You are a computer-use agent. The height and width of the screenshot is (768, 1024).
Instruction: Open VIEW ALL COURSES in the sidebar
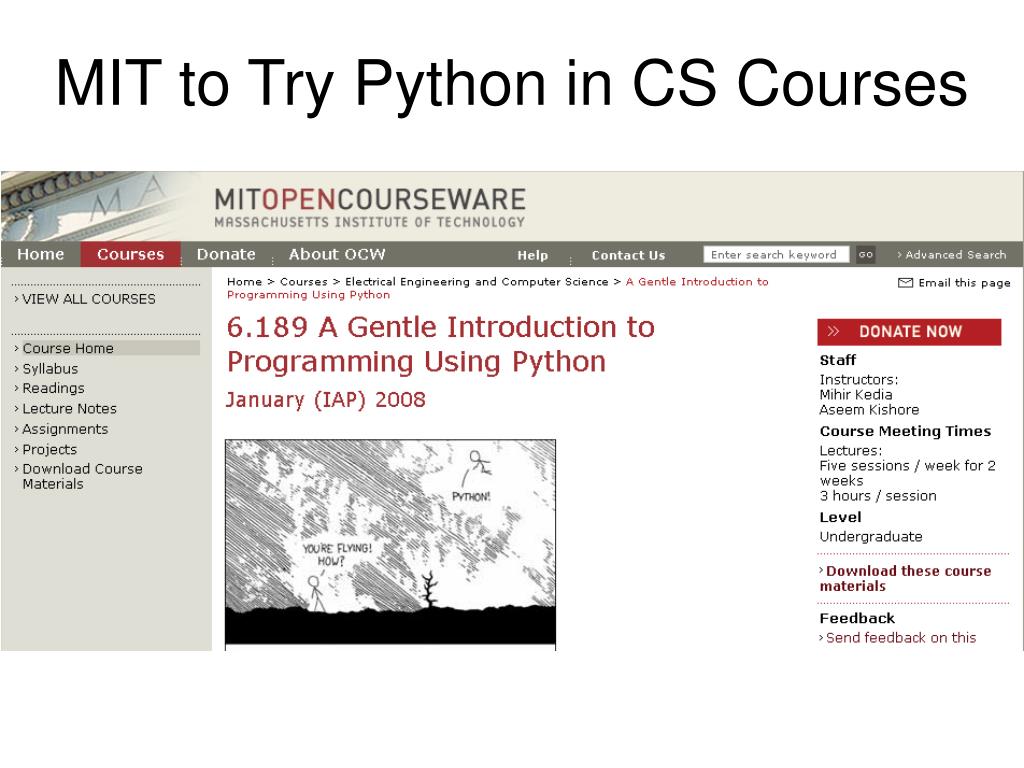pyautogui.click(x=89, y=299)
